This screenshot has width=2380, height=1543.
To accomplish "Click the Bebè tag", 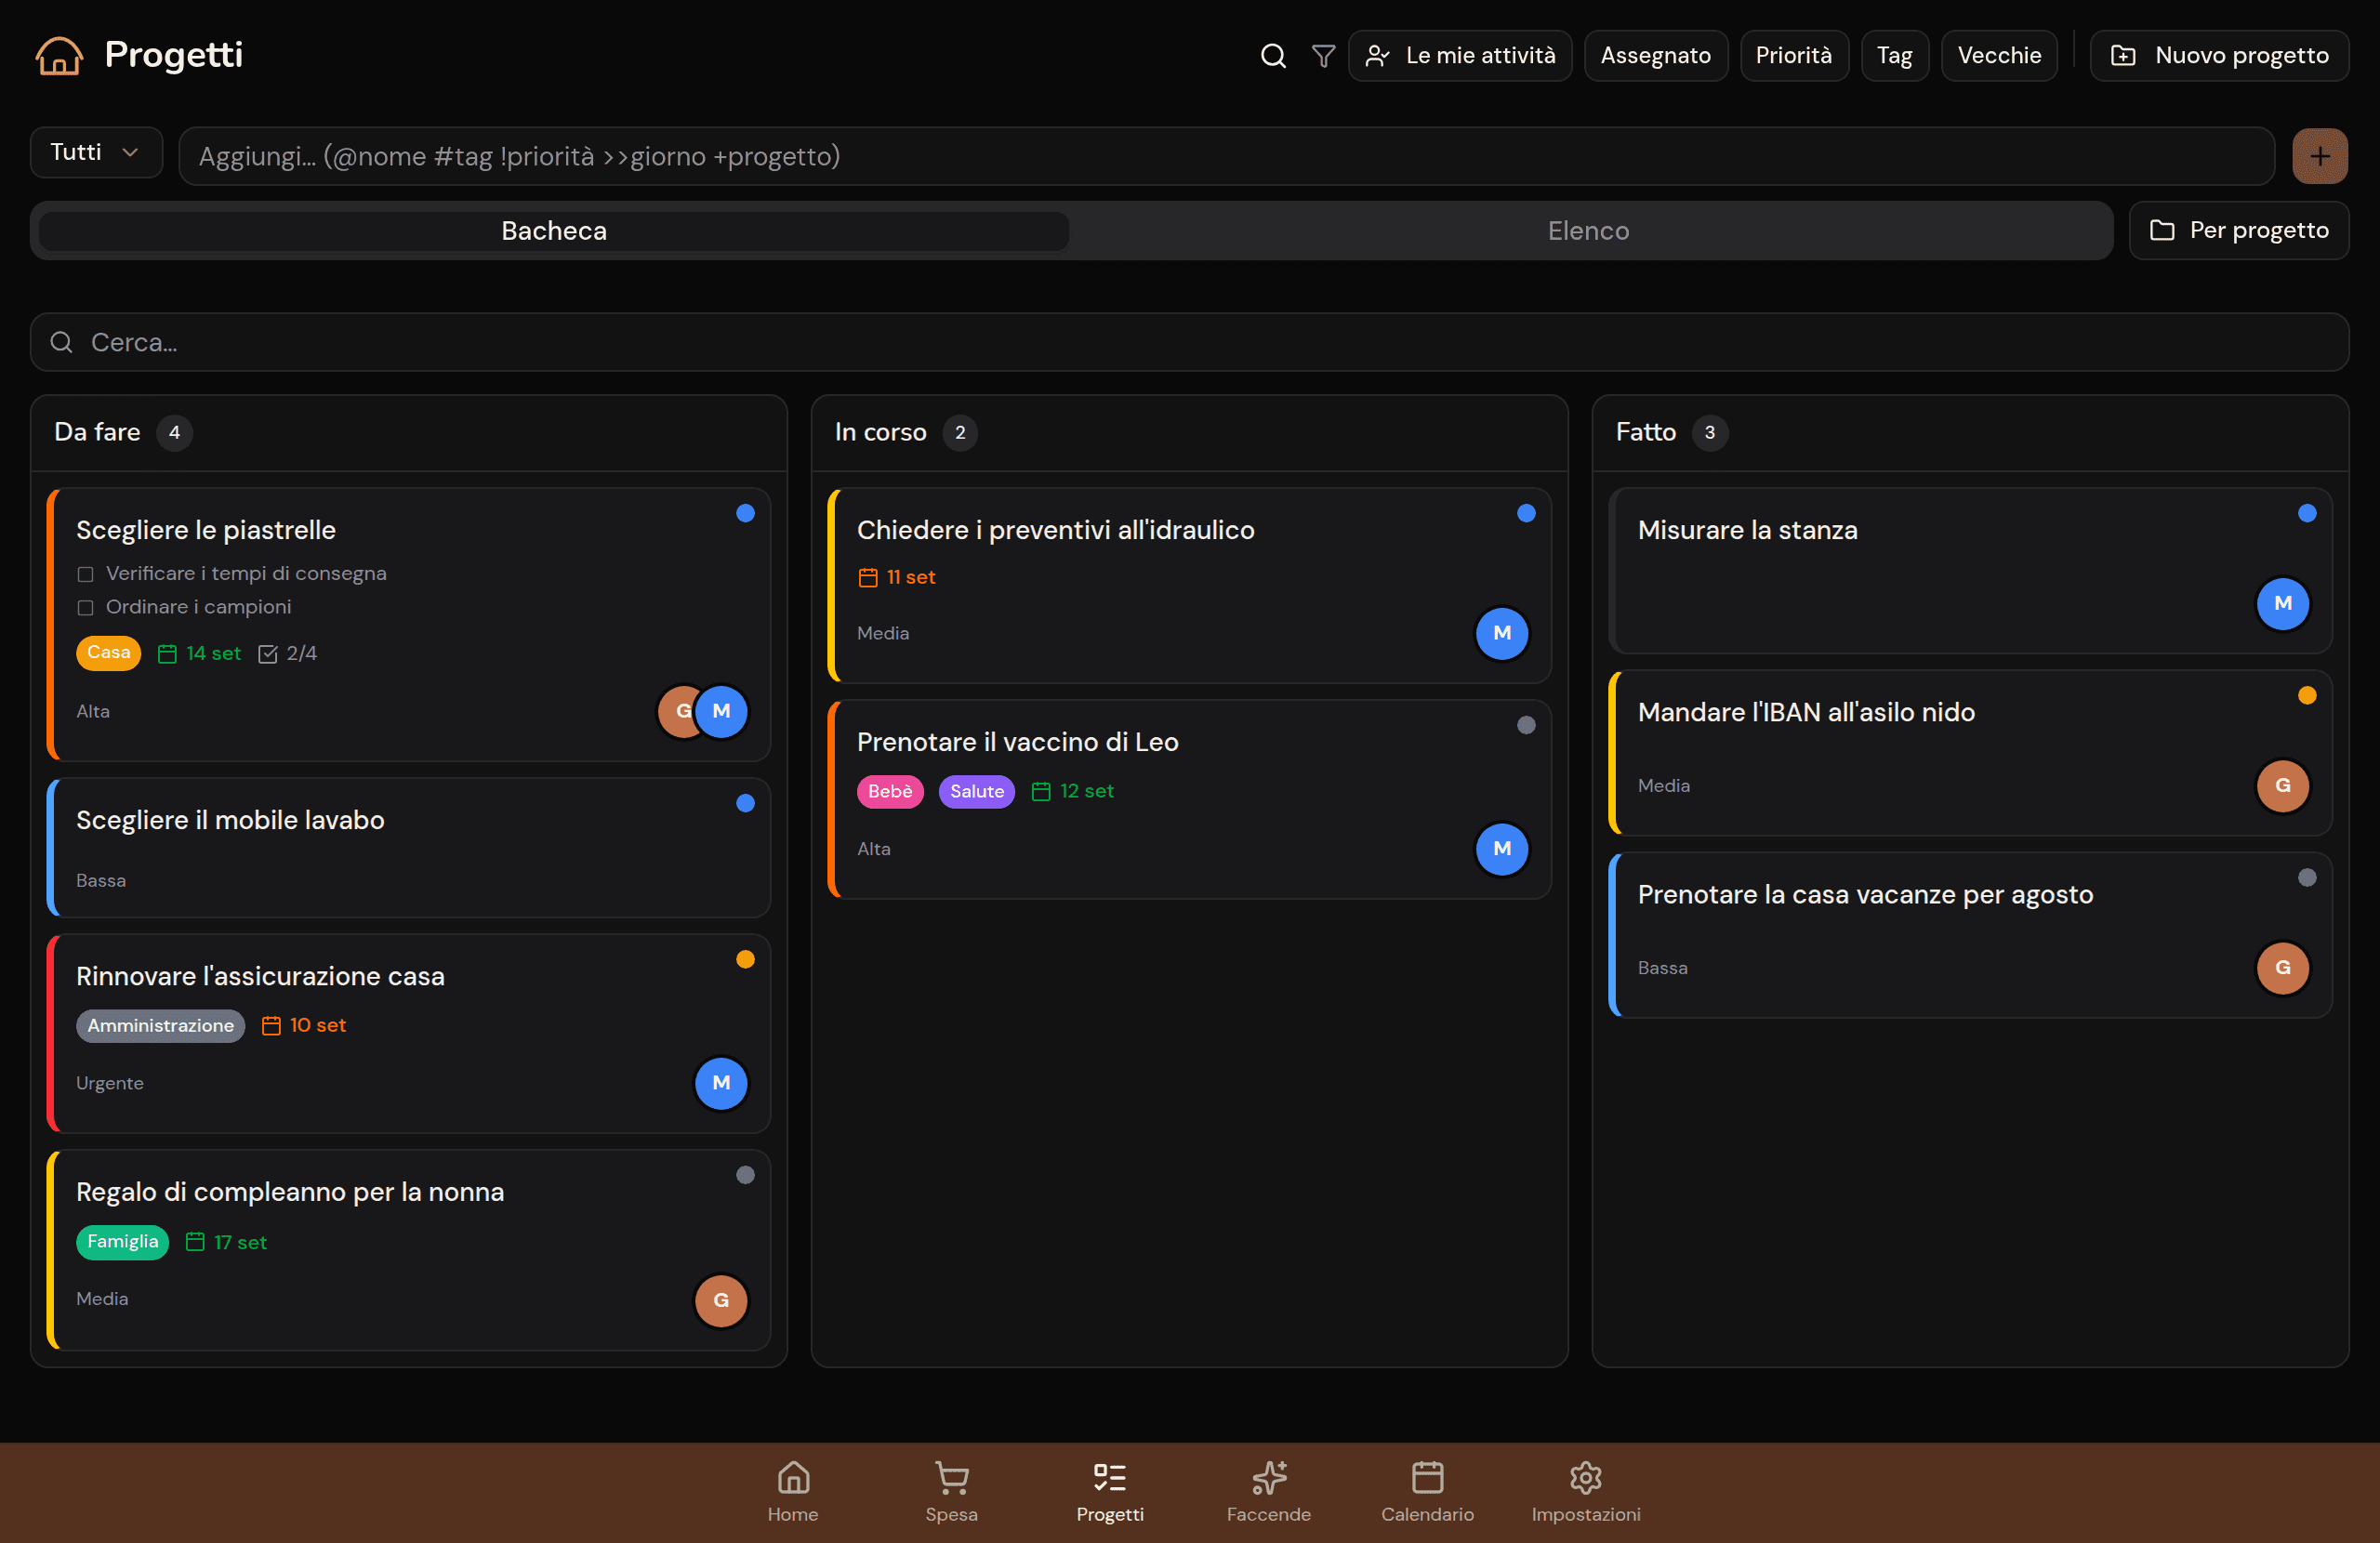I will [x=890, y=792].
